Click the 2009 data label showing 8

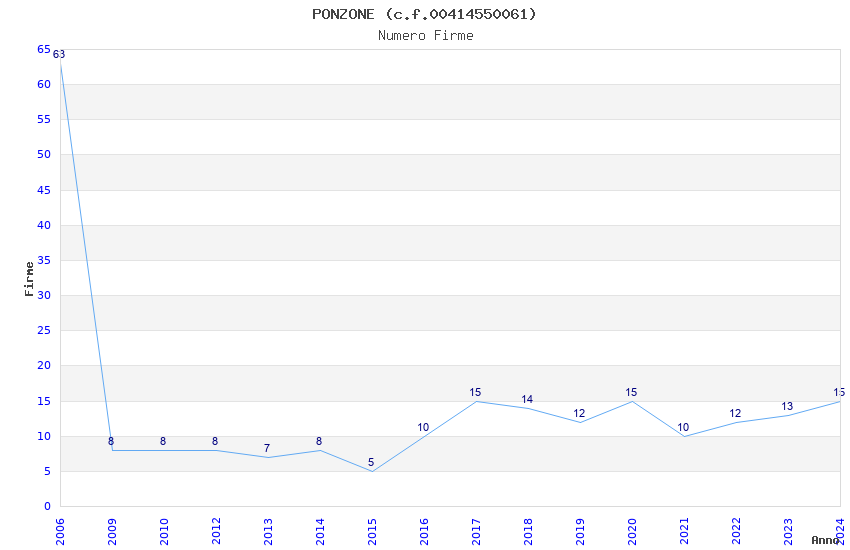(x=111, y=441)
